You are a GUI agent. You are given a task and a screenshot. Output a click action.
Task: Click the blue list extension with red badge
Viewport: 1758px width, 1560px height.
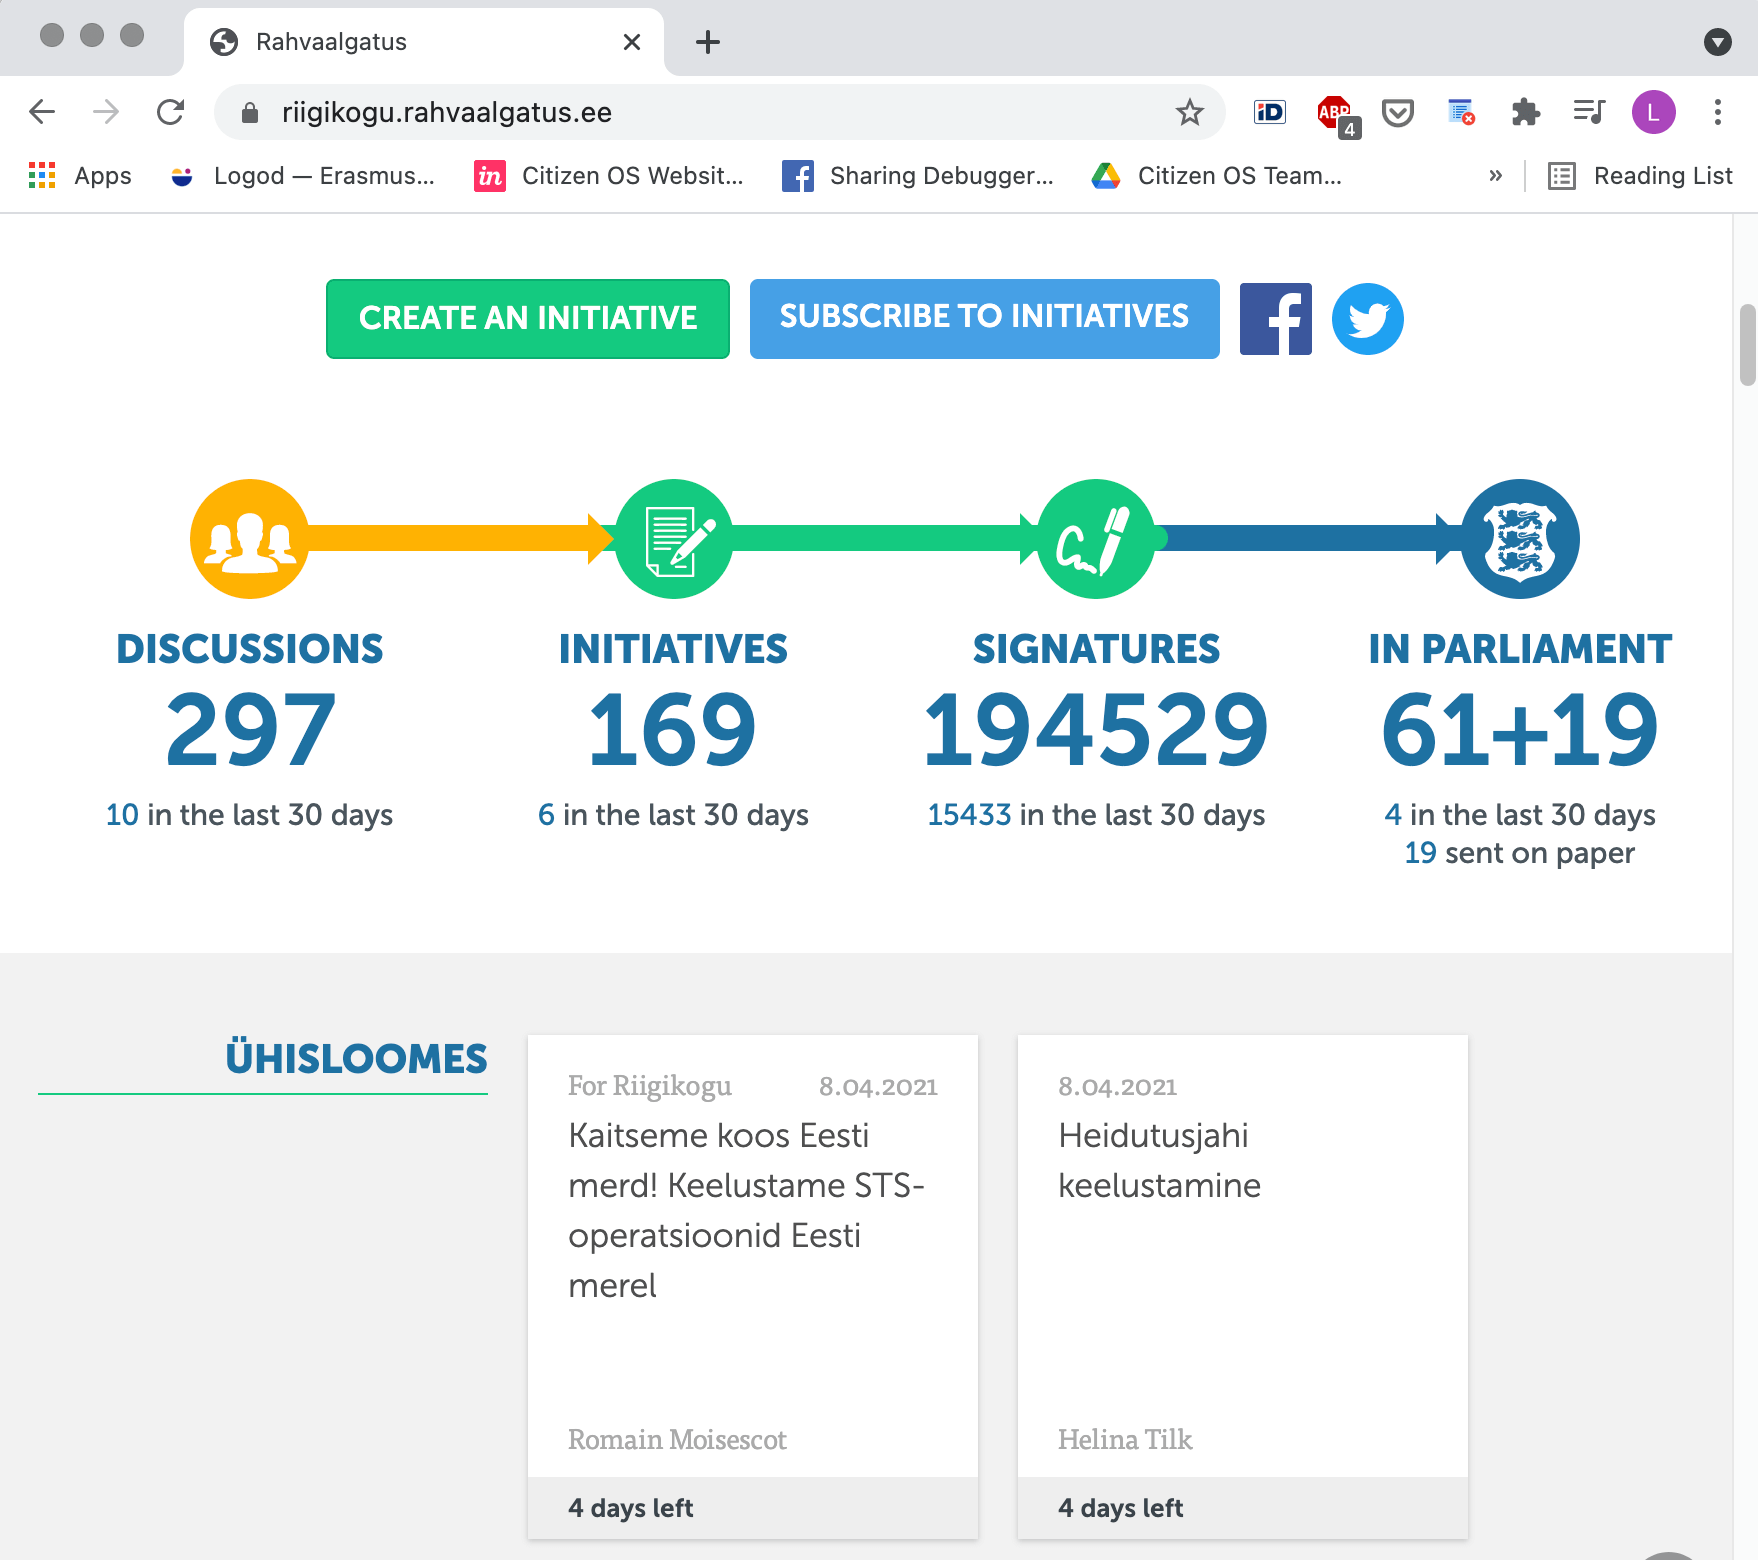coord(1461,112)
